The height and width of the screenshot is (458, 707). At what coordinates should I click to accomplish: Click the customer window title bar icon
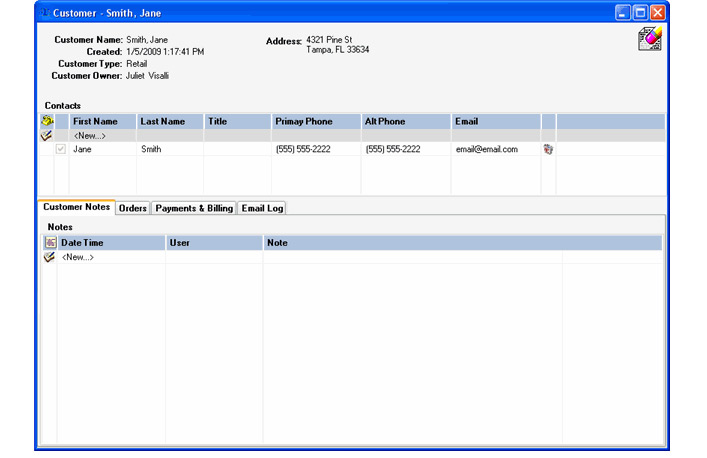(45, 13)
